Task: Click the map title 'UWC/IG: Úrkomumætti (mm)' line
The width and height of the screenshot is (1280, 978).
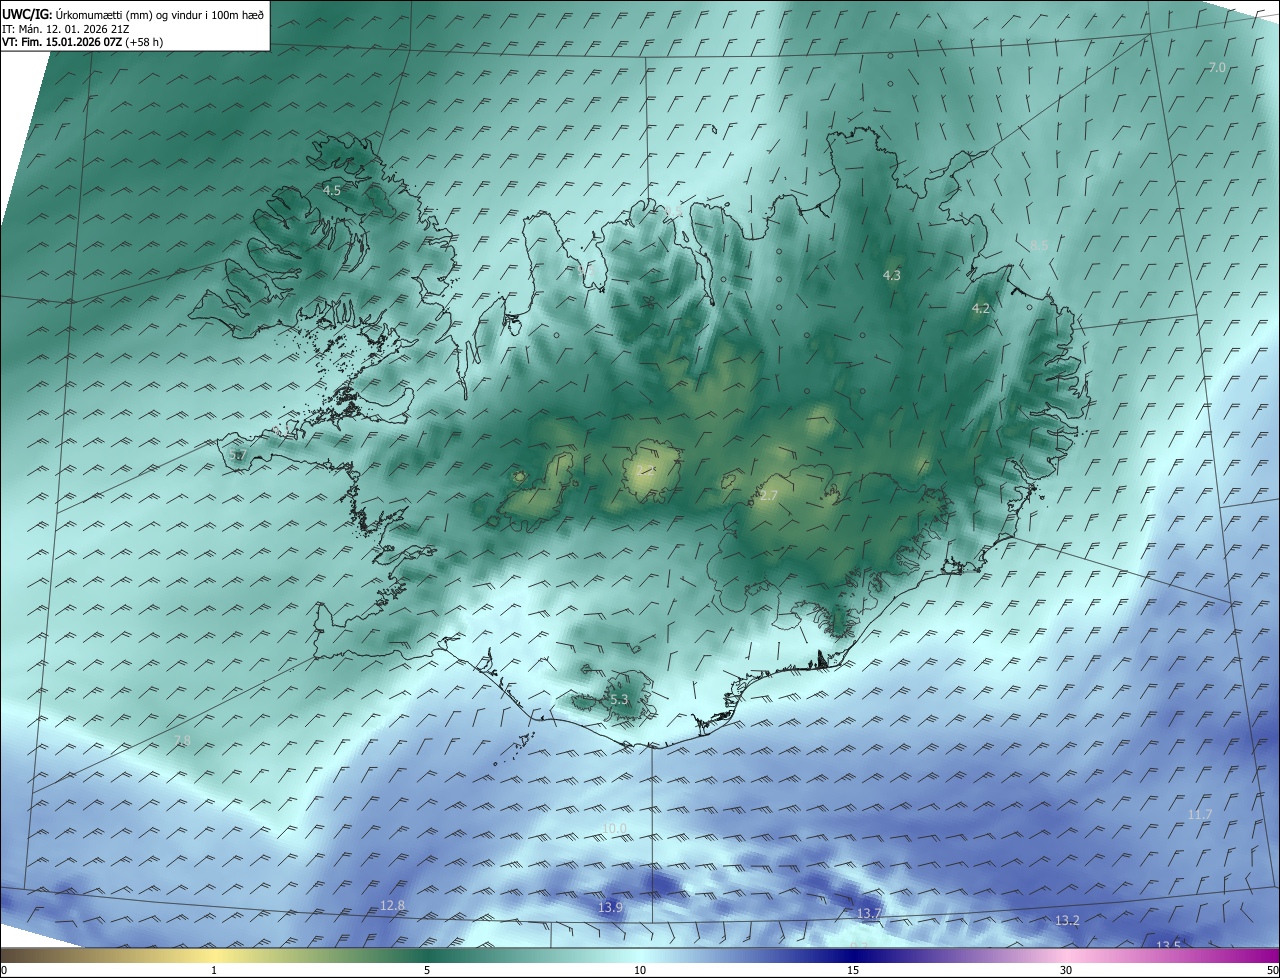Action: [x=133, y=14]
